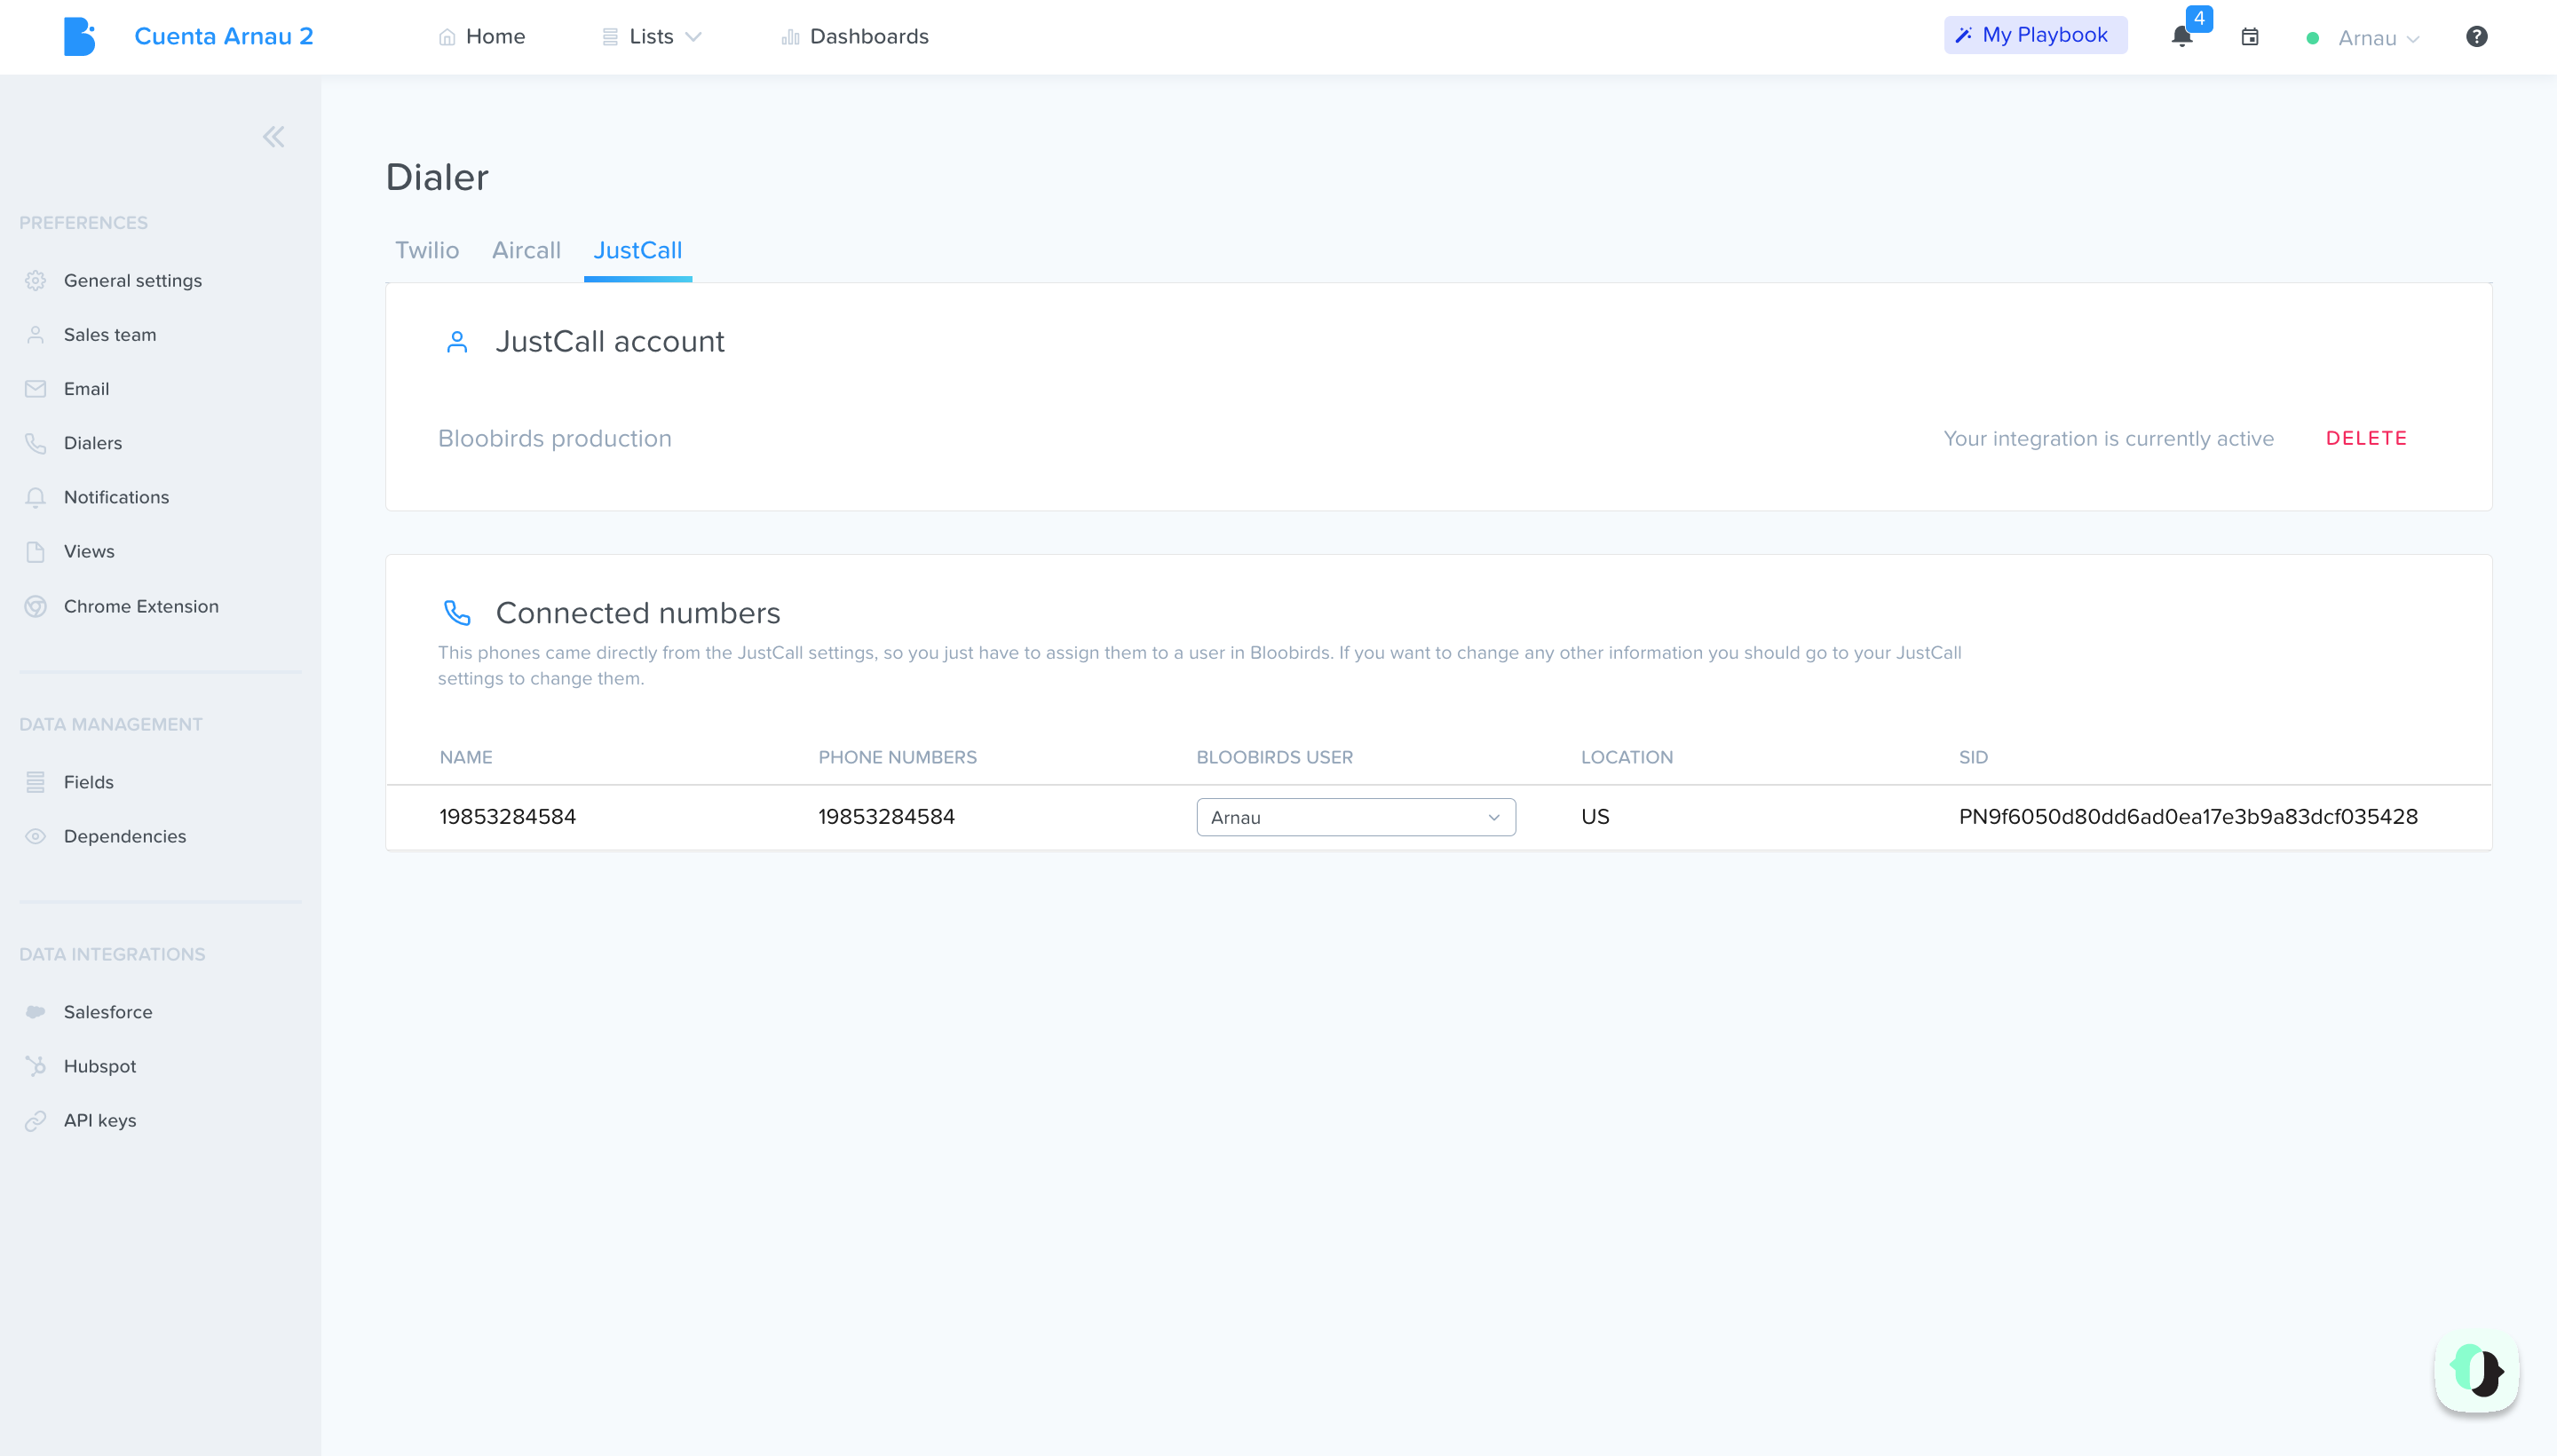Open Chrome Extension settings
This screenshot has width=2557, height=1456.
point(141,606)
